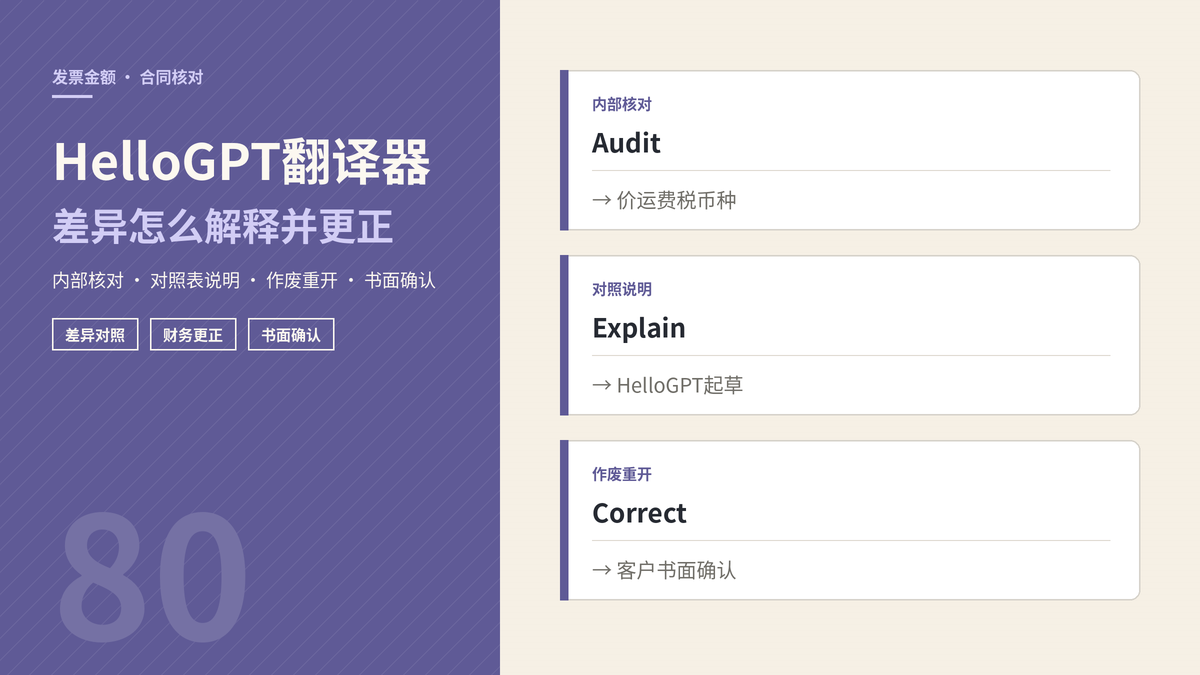Click the 差异对照 tag button
The image size is (1200, 675).
coord(95,335)
